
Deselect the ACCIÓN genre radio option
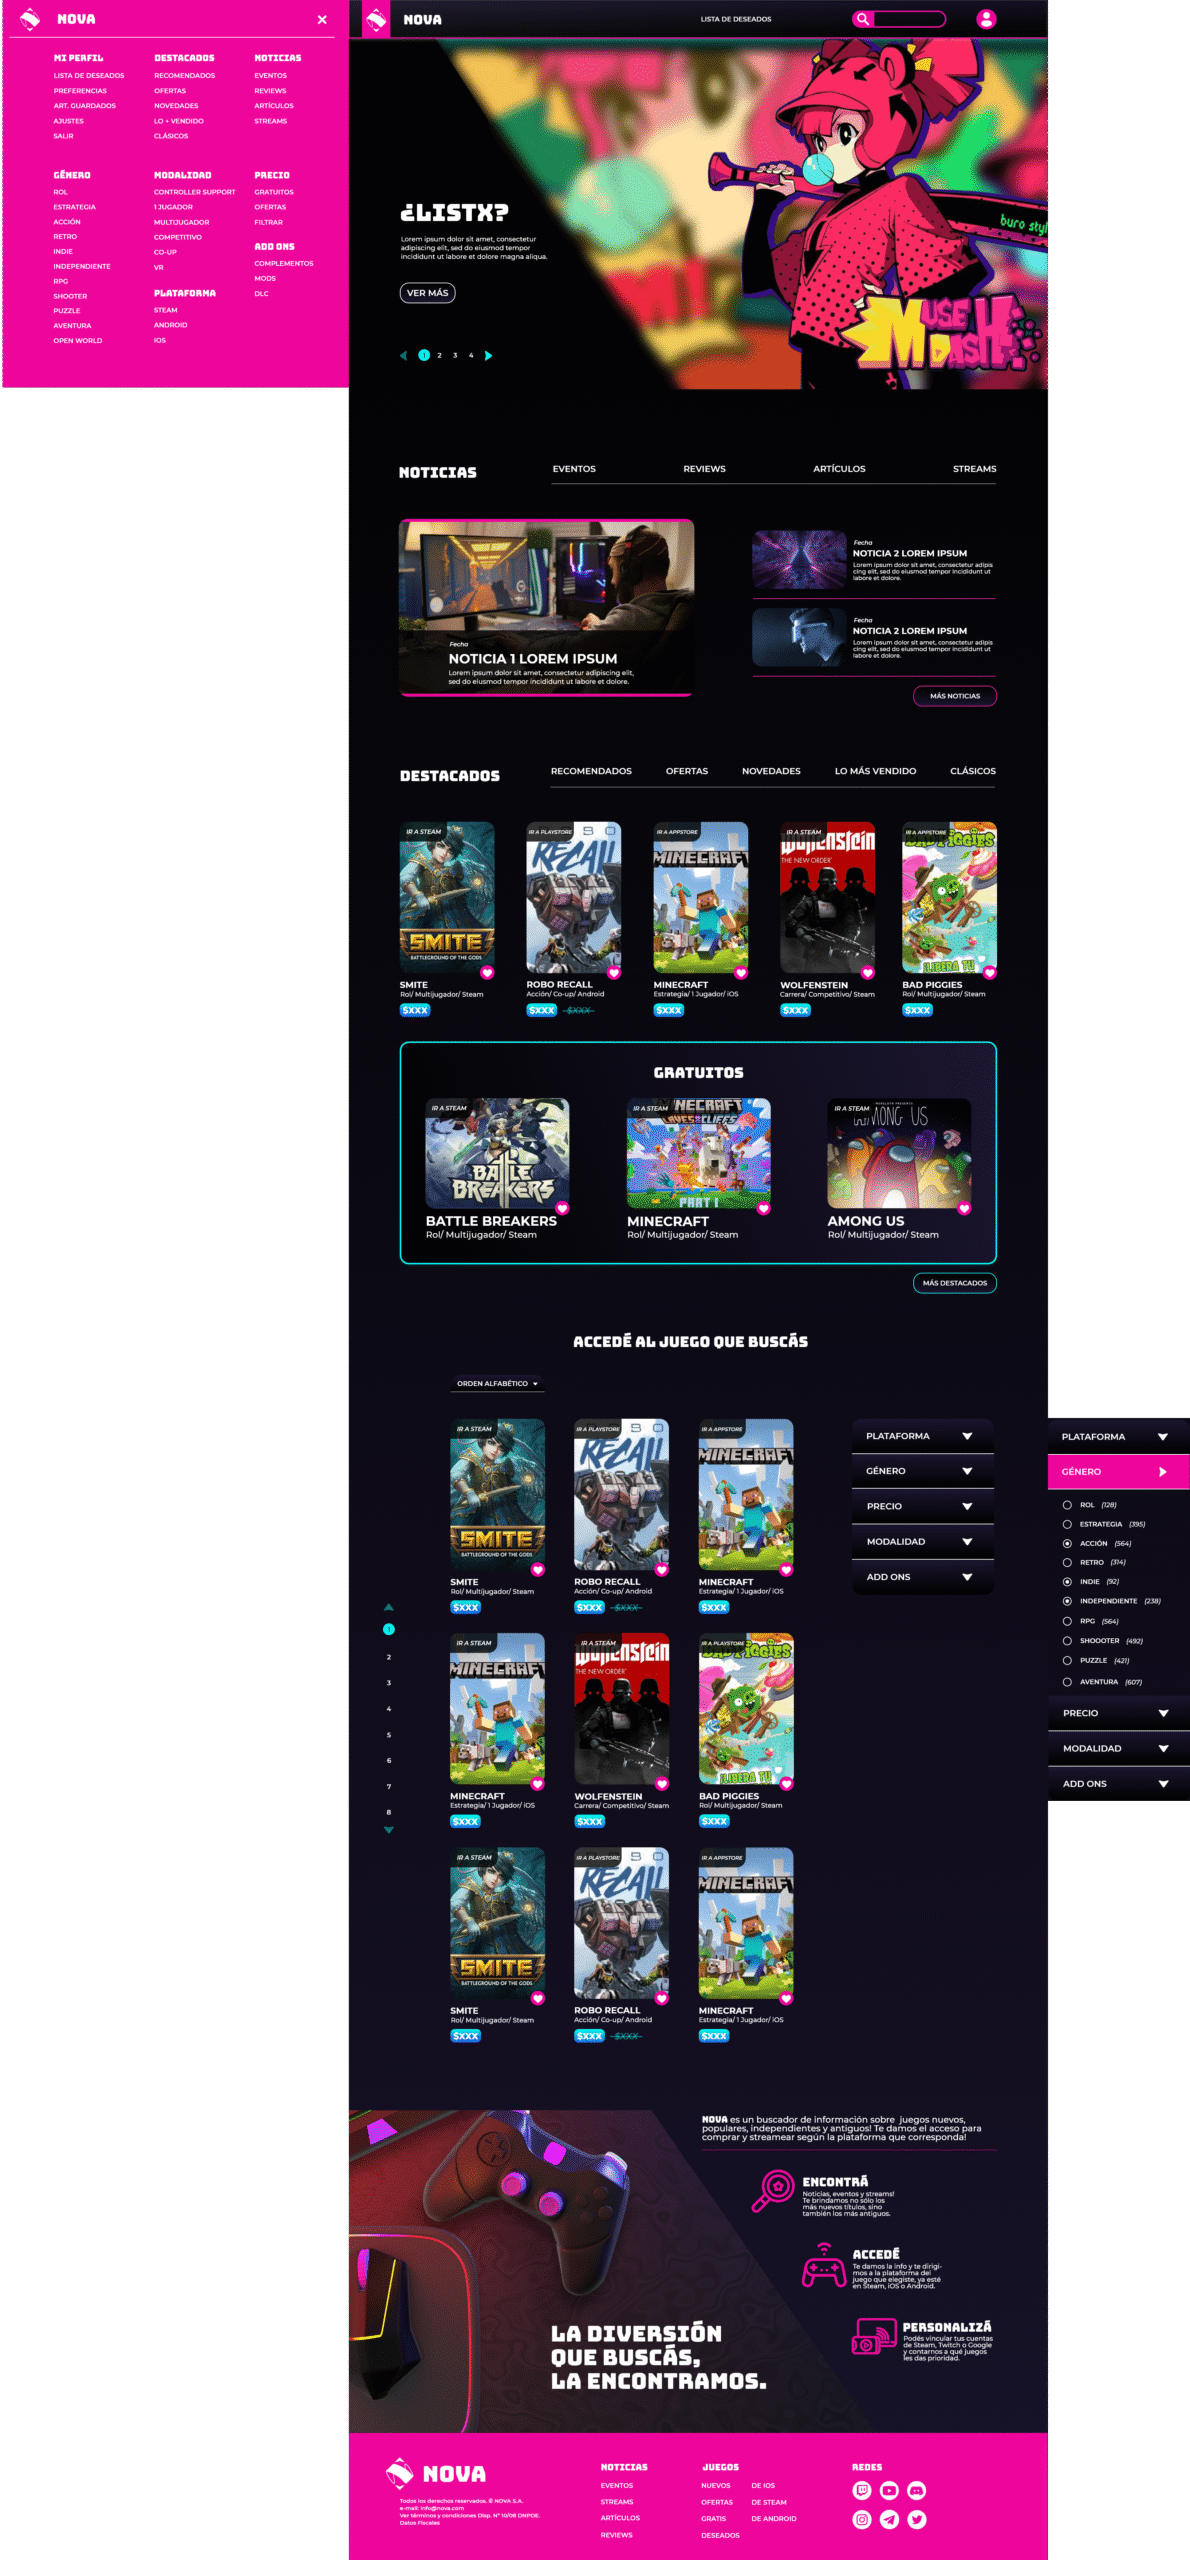[x=1067, y=1543]
